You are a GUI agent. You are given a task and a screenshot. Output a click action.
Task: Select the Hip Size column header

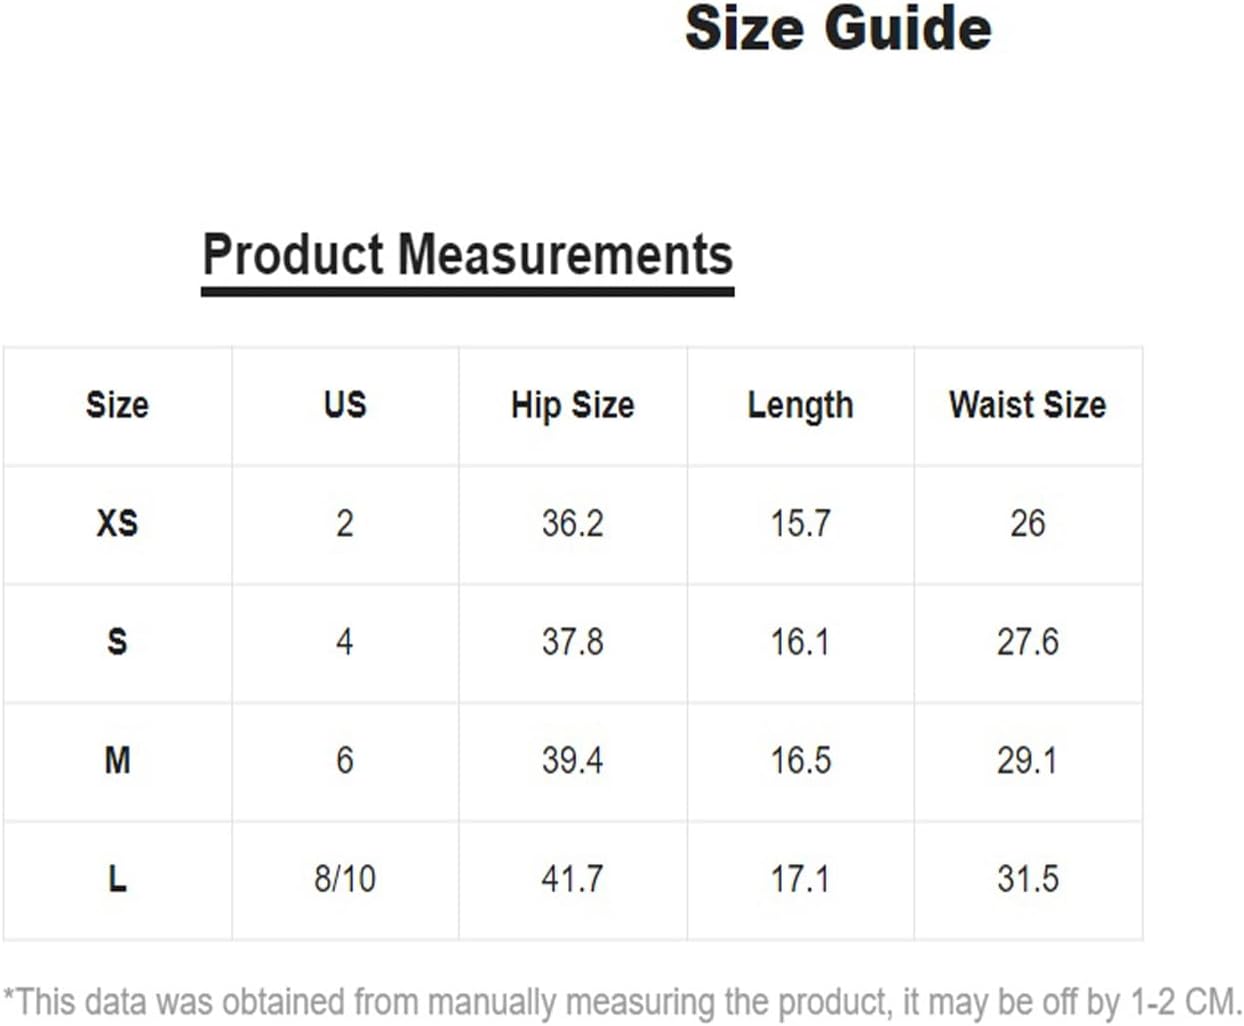pyautogui.click(x=573, y=406)
